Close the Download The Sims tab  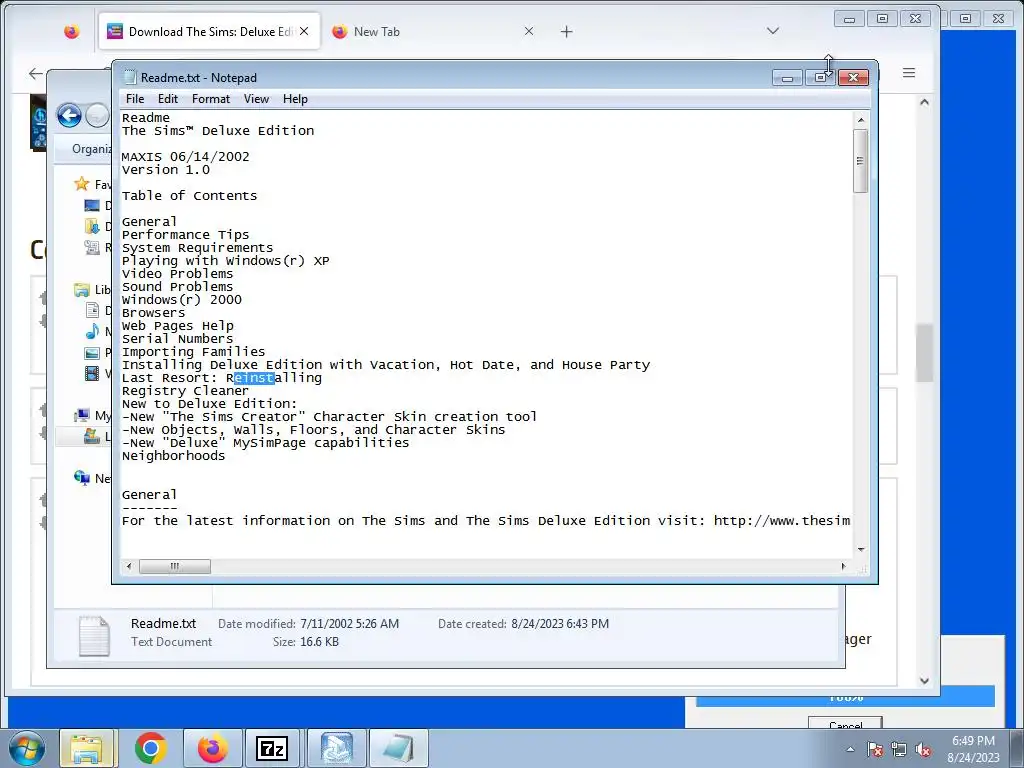tap(304, 31)
